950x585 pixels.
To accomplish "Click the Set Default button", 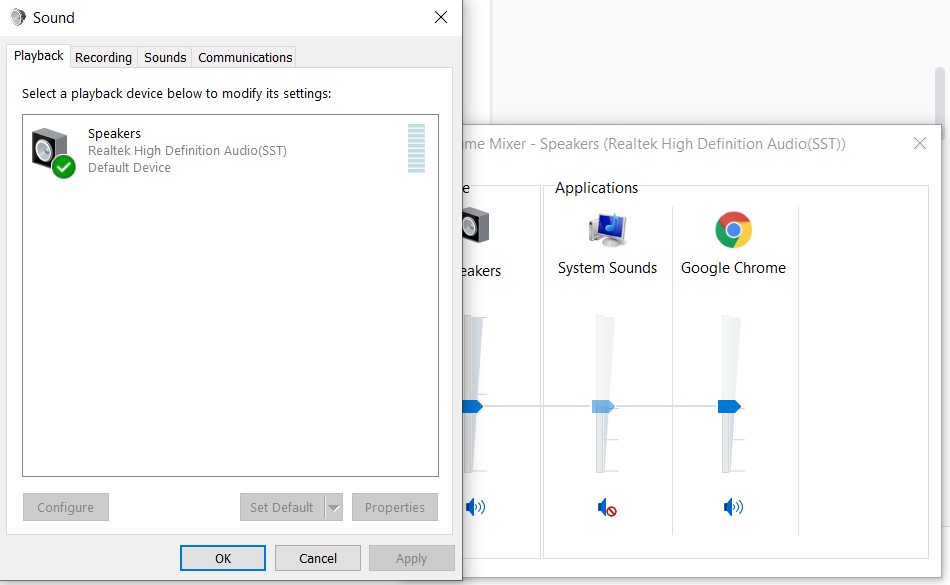I will [281, 508].
